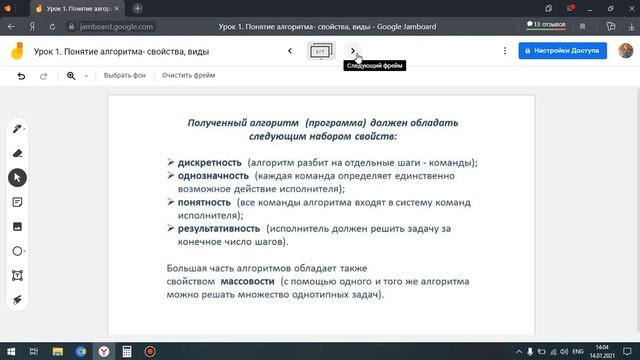Click the Jamboard logo icon

[x=17, y=51]
